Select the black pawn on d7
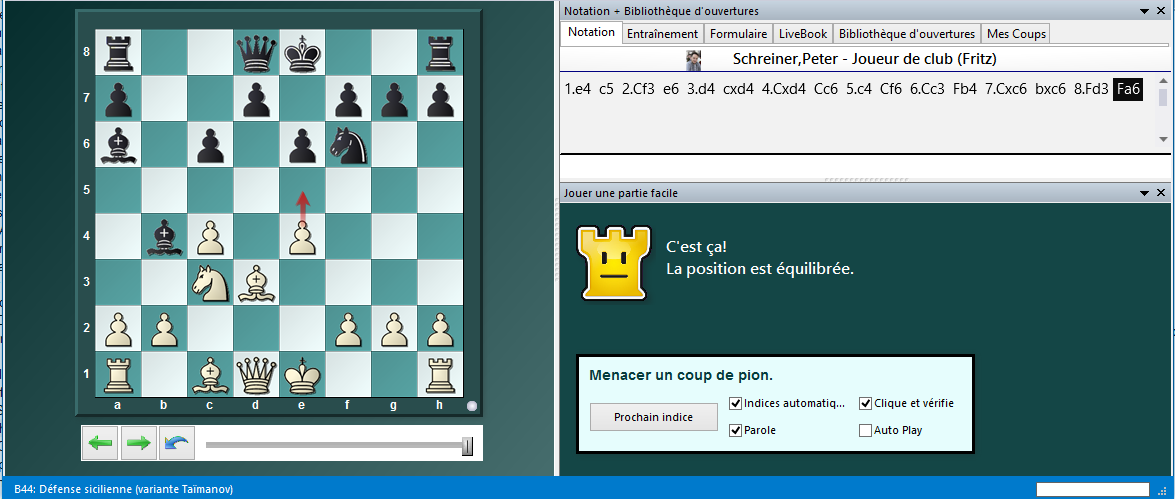The height and width of the screenshot is (499, 1175). tap(256, 99)
